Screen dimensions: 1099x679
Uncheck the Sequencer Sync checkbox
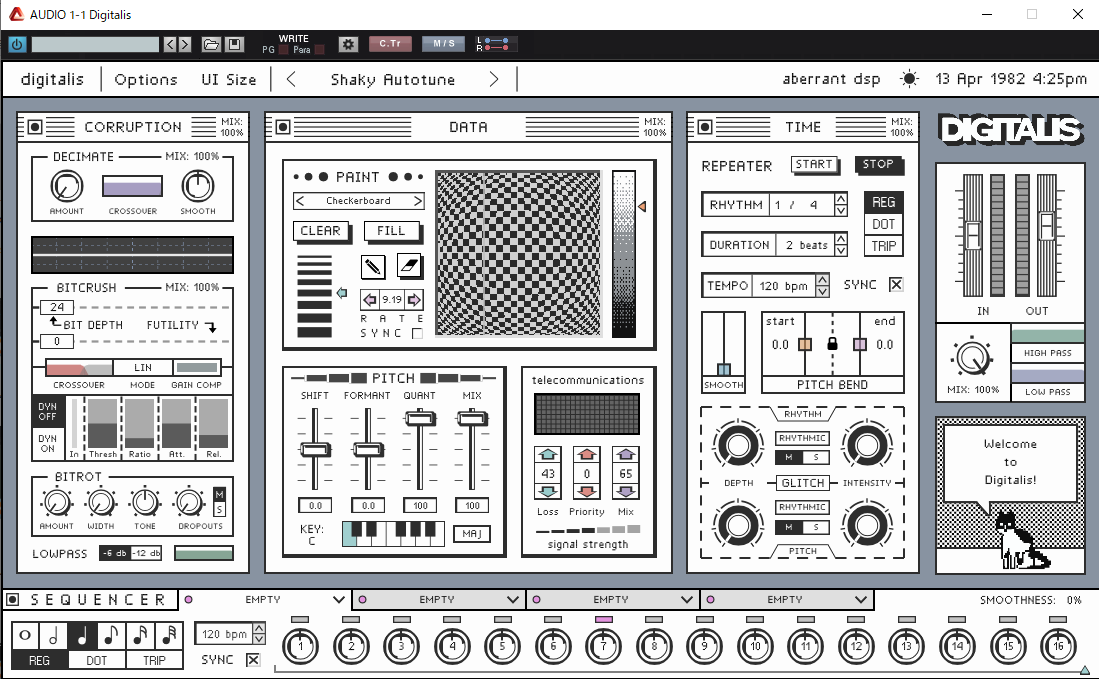click(x=253, y=659)
